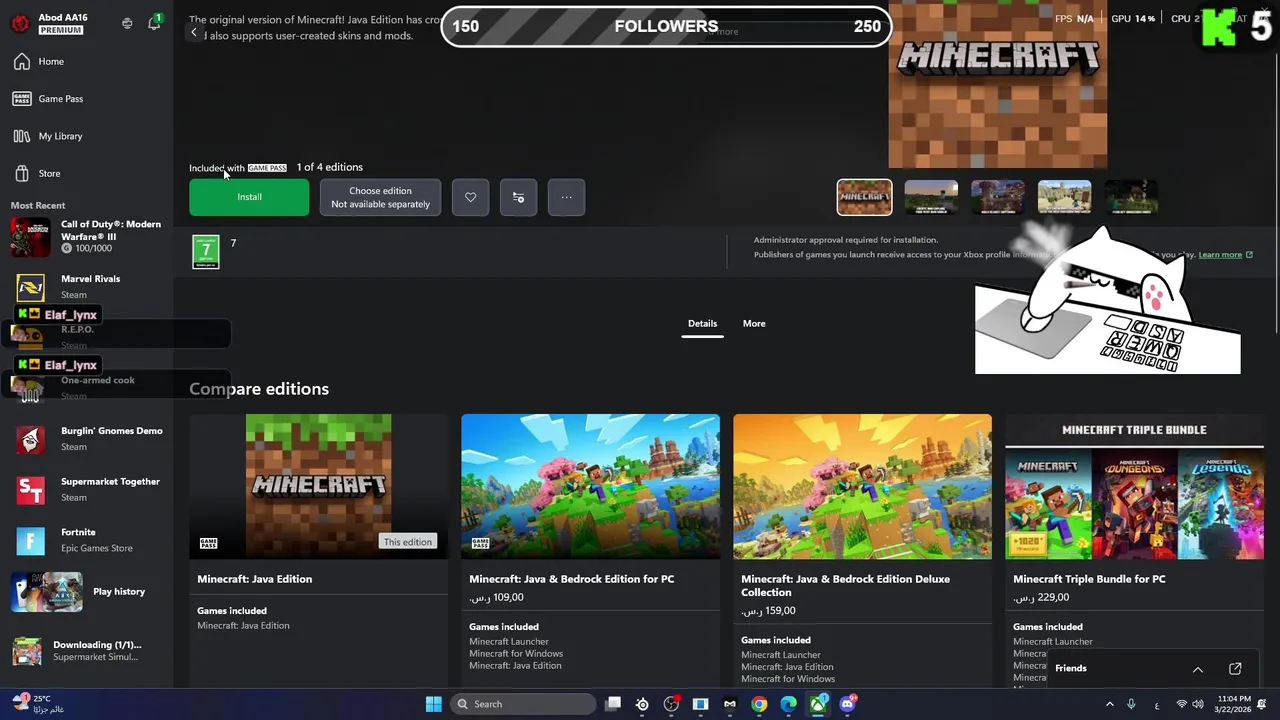The width and height of the screenshot is (1280, 720).
Task: Click the add-to-queue list icon button
Action: 518,197
